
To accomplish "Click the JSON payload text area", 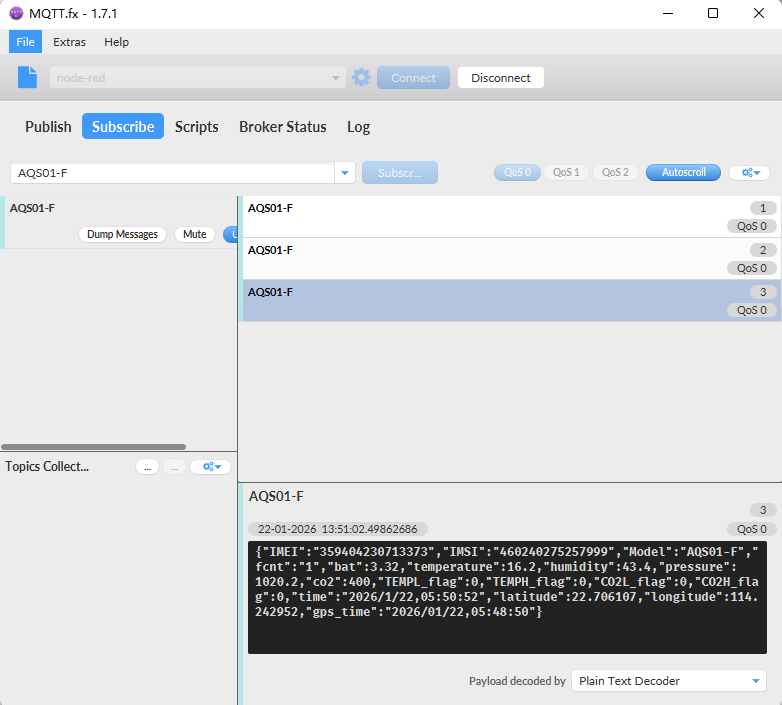I will (507, 597).
